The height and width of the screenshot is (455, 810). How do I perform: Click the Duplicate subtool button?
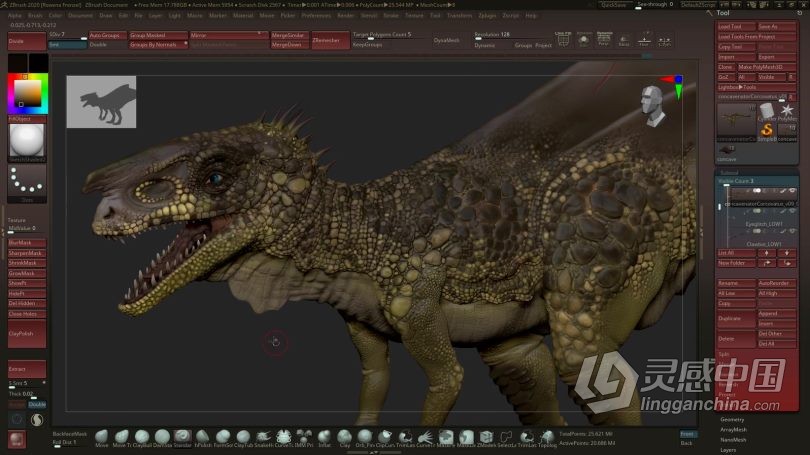pyautogui.click(x=736, y=319)
